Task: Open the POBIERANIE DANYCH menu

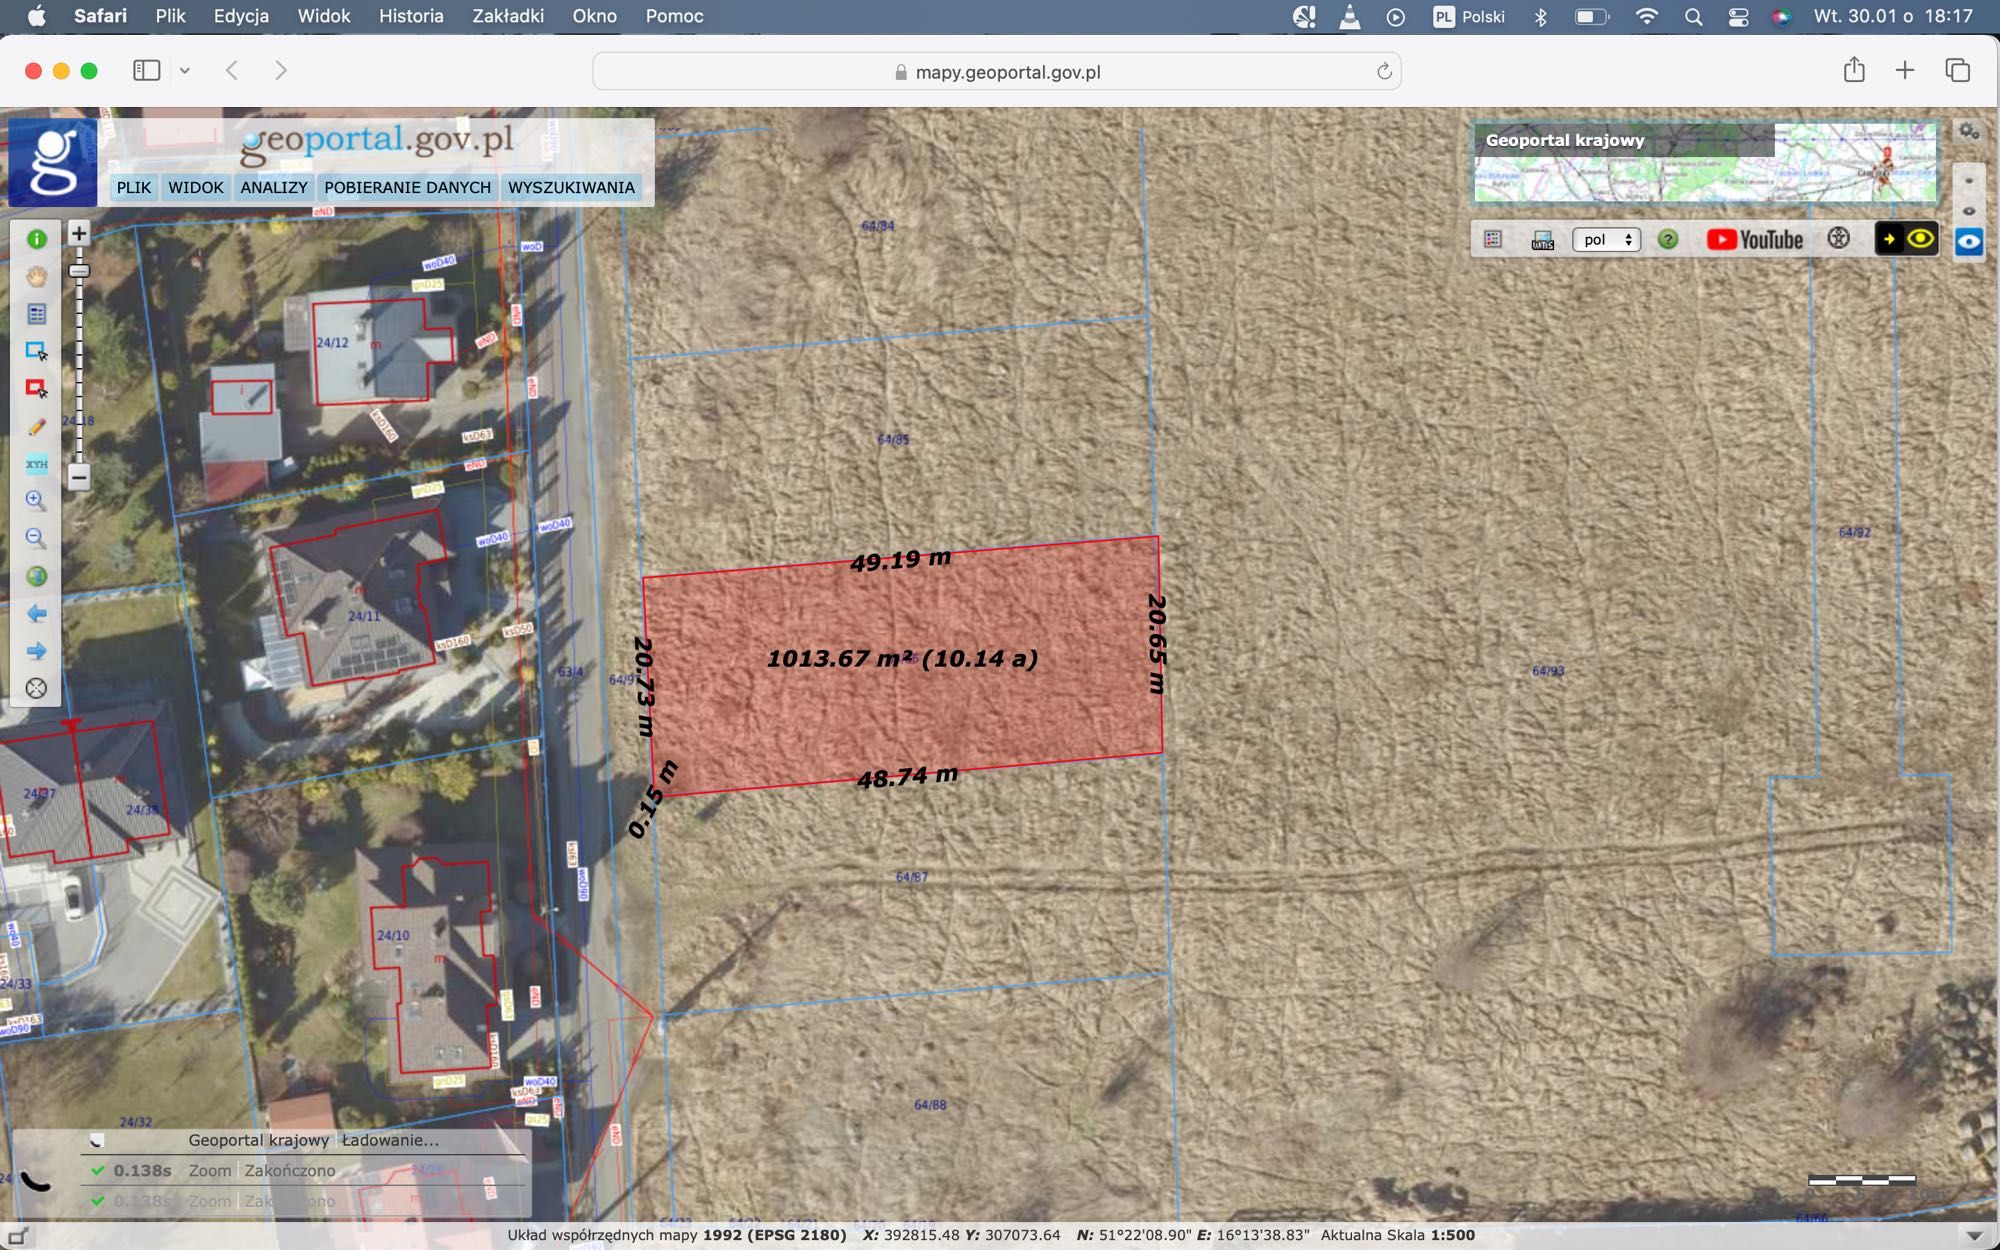Action: click(407, 187)
